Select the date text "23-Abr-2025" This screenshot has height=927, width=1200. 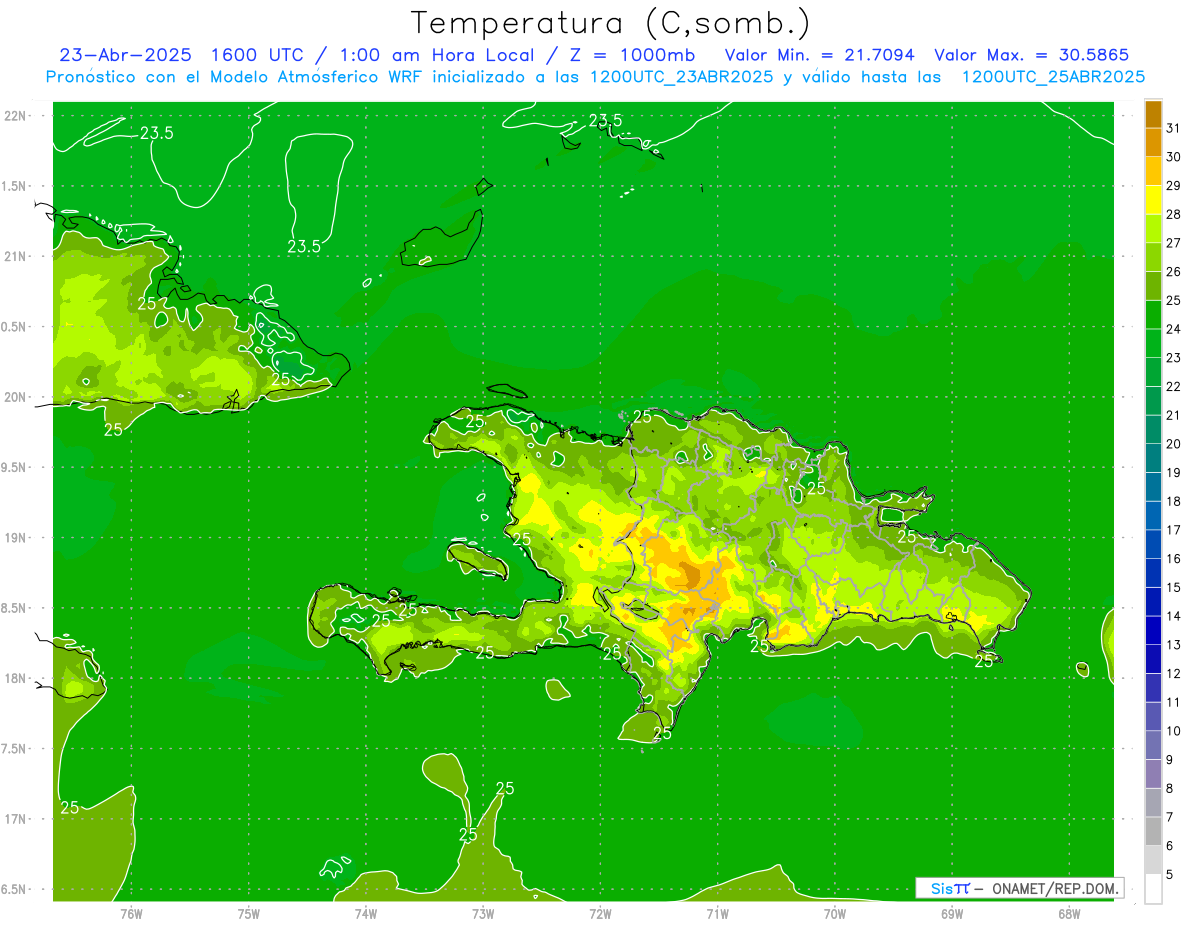coord(126,55)
